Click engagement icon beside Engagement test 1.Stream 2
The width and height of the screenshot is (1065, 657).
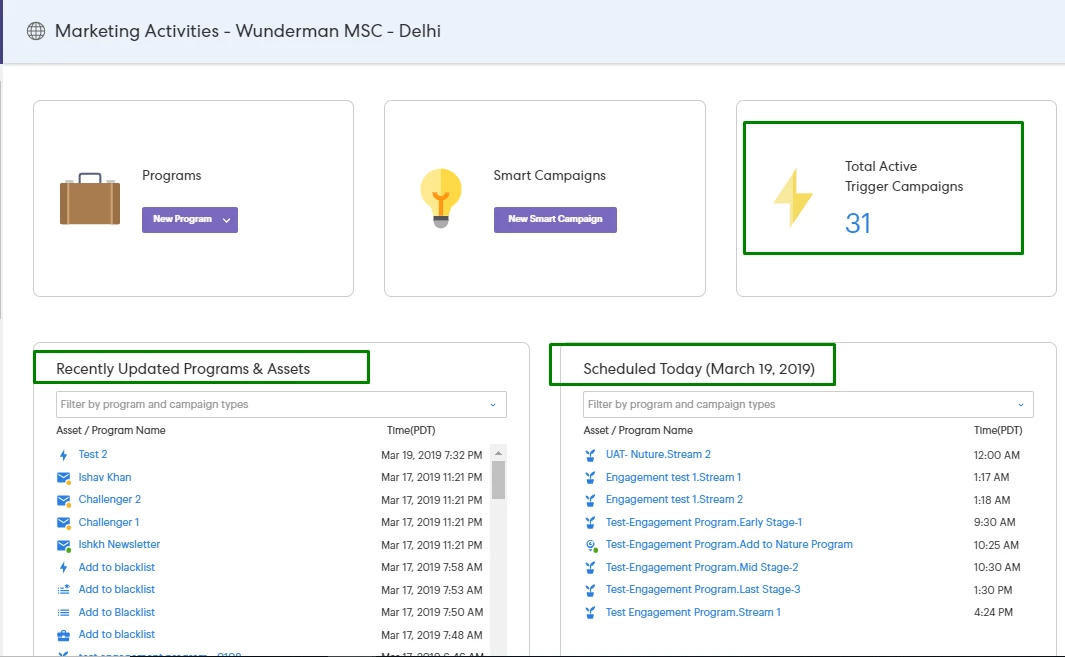coord(590,500)
